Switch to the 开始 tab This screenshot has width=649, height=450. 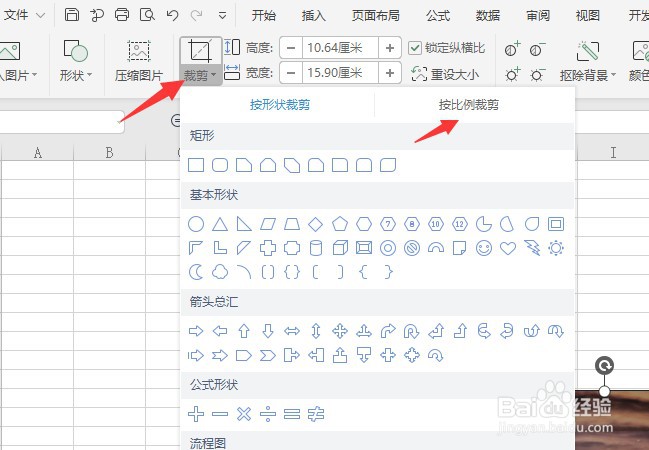pyautogui.click(x=263, y=16)
